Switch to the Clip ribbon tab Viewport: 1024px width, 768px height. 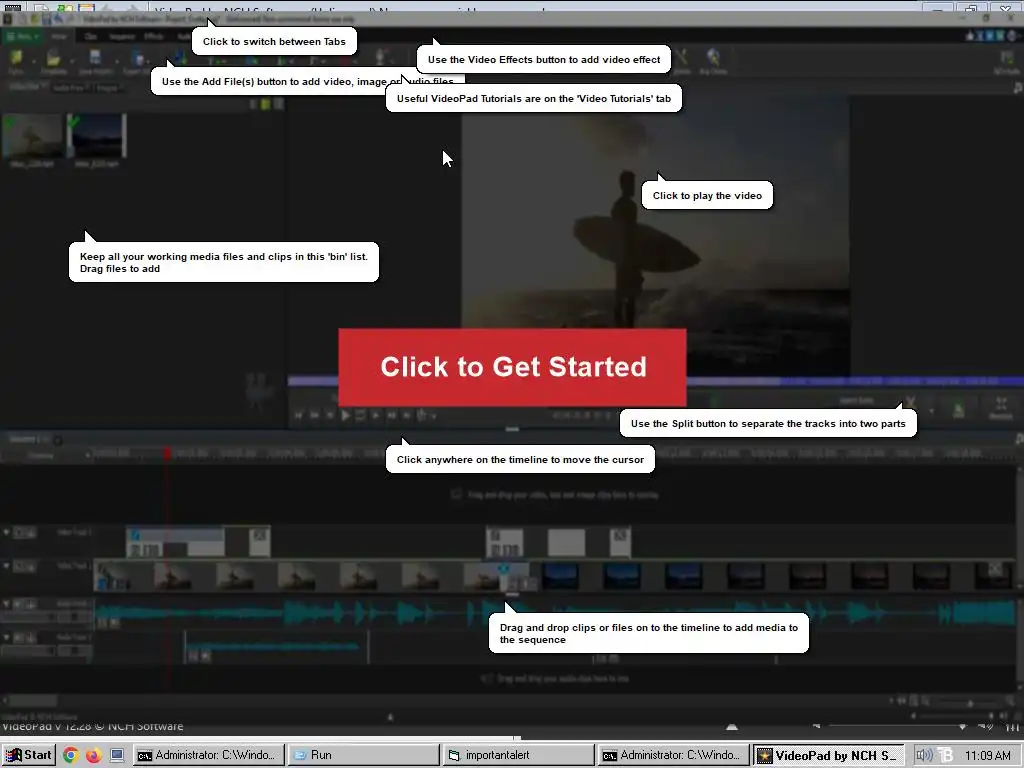[91, 37]
